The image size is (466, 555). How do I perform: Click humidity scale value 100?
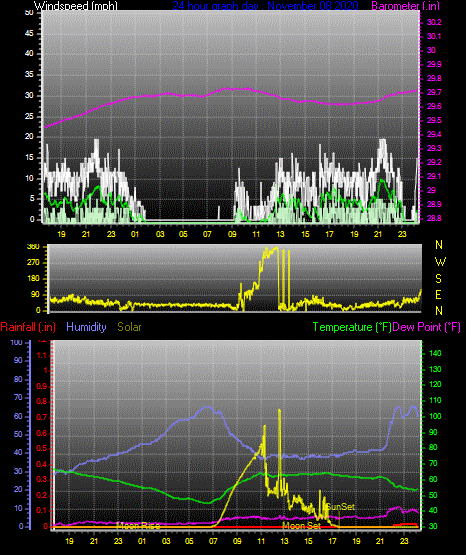pos(17,343)
